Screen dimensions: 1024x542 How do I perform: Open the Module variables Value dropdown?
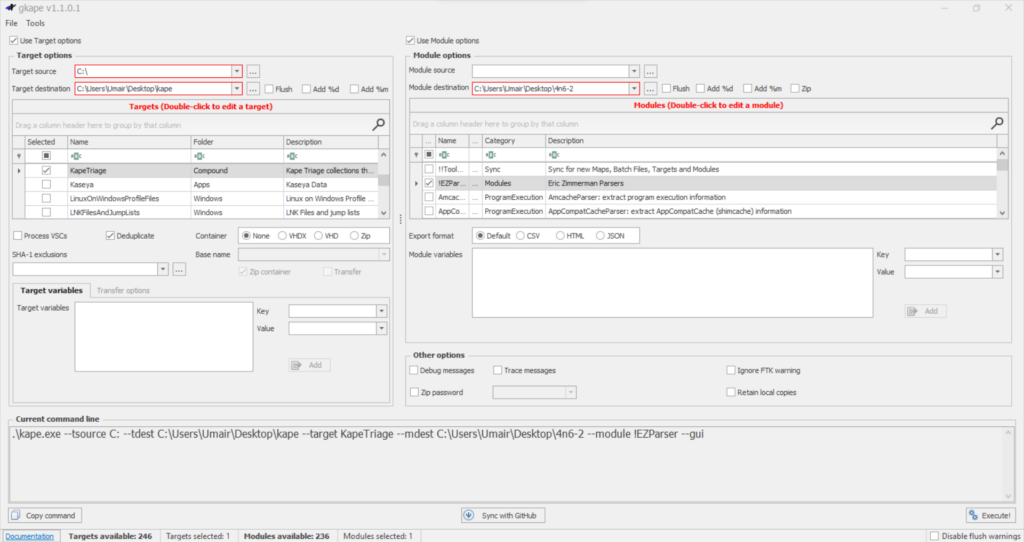997,272
